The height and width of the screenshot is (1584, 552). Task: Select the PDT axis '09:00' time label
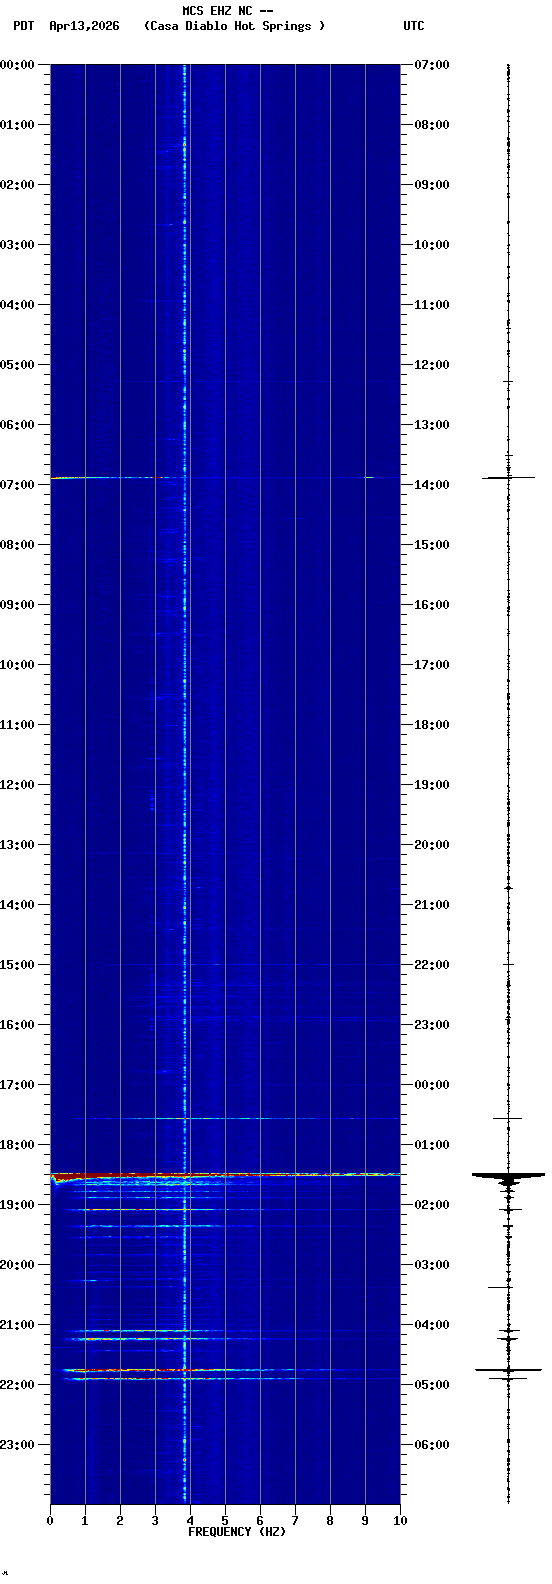(x=17, y=605)
